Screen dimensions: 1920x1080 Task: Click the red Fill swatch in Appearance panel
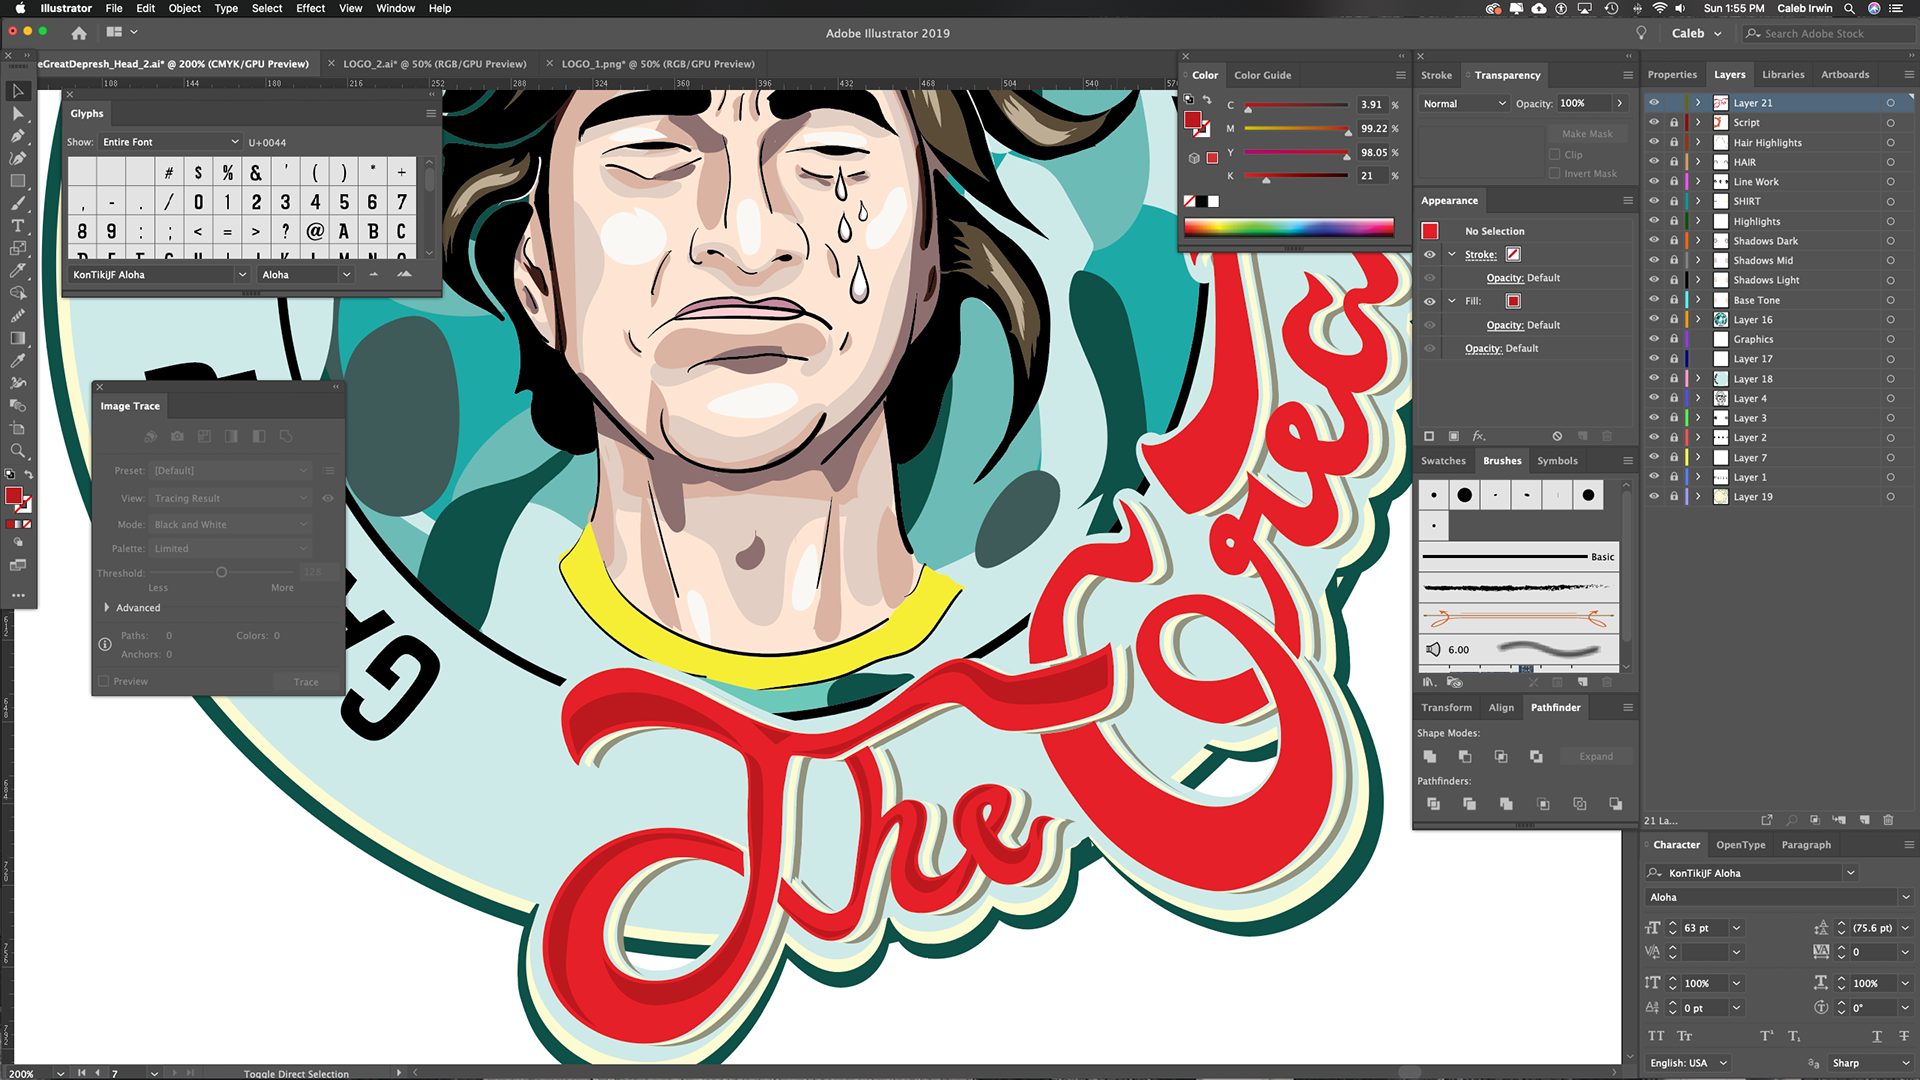click(1513, 301)
